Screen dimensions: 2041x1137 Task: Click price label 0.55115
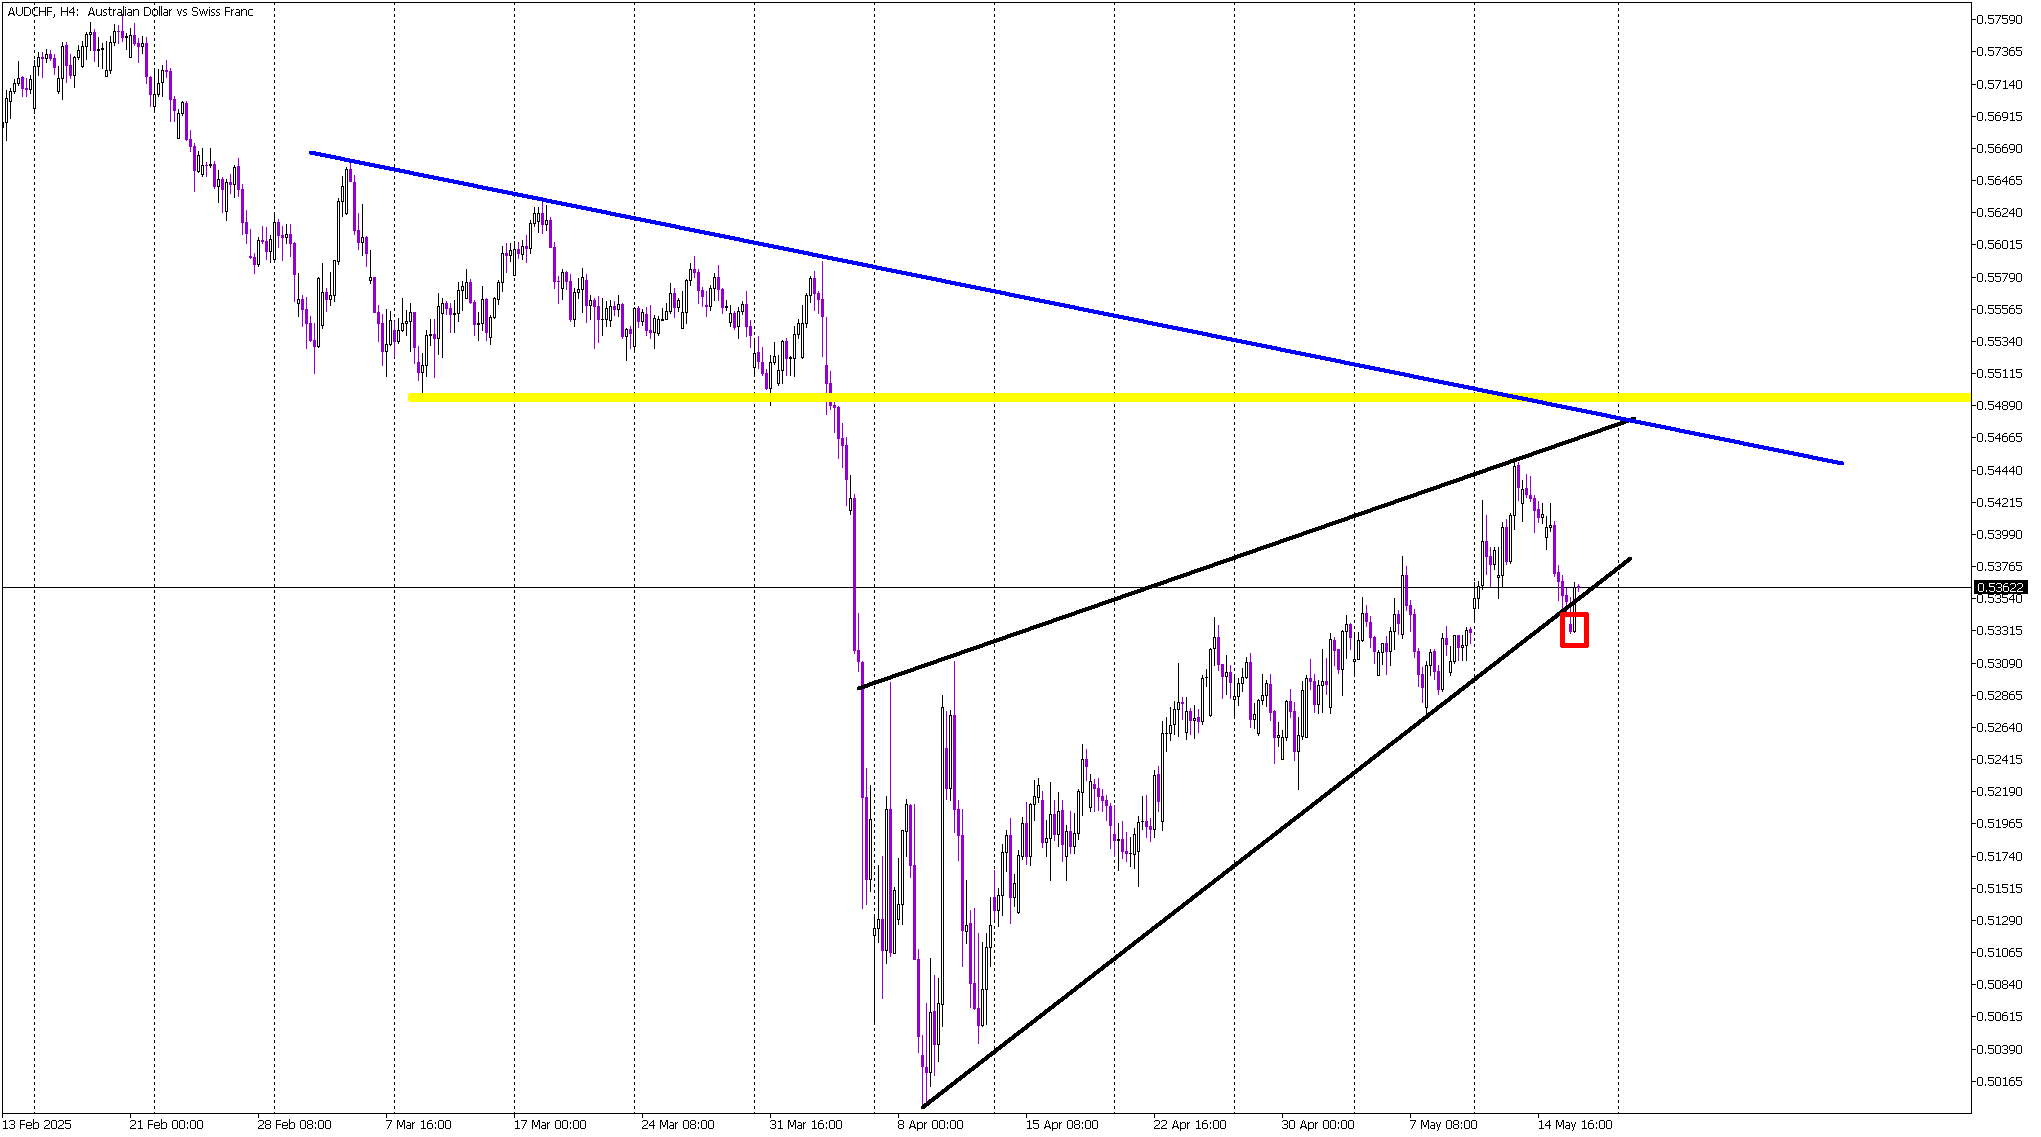2000,374
